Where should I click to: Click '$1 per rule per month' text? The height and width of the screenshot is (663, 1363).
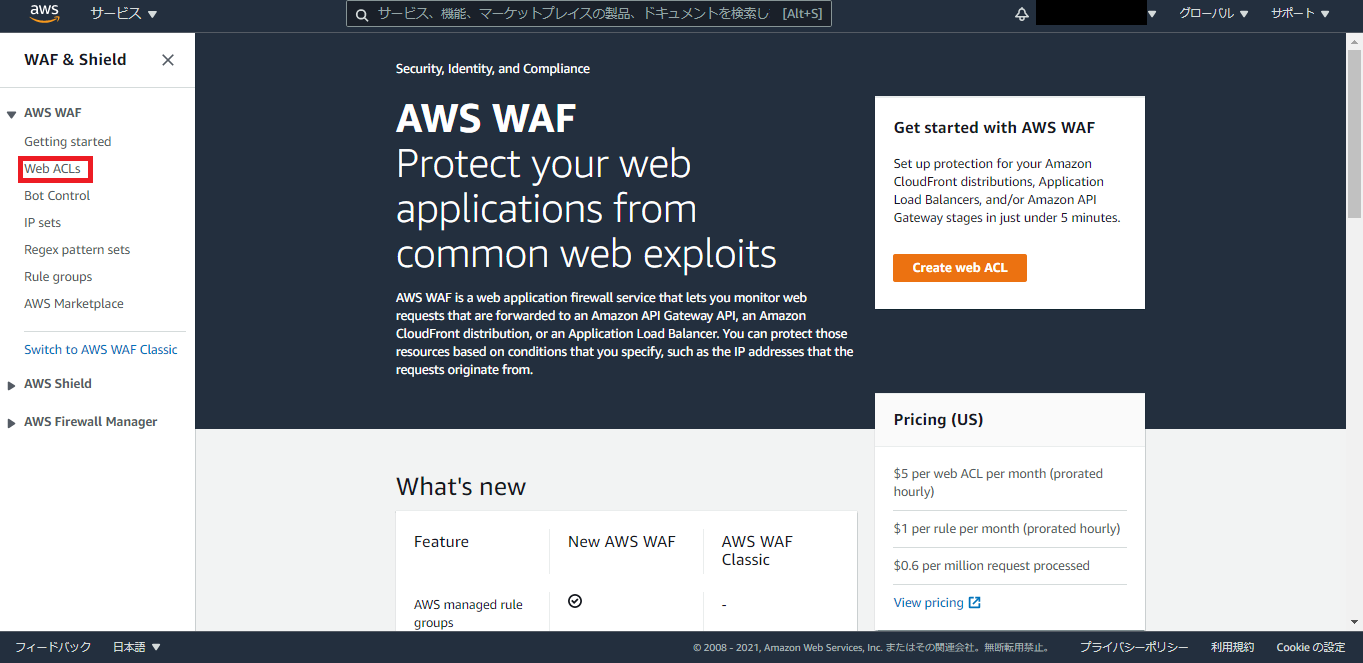1007,529
